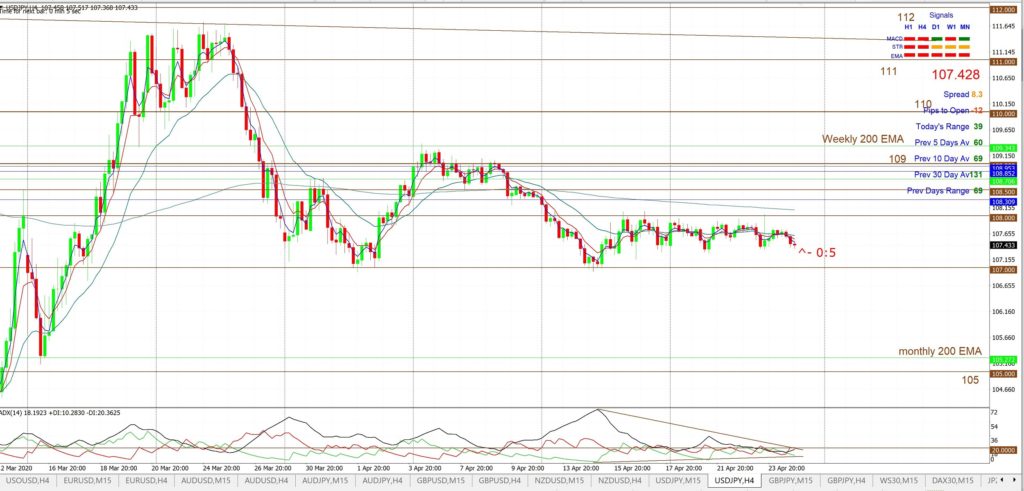Click the Prev Days Range line

click(945, 191)
